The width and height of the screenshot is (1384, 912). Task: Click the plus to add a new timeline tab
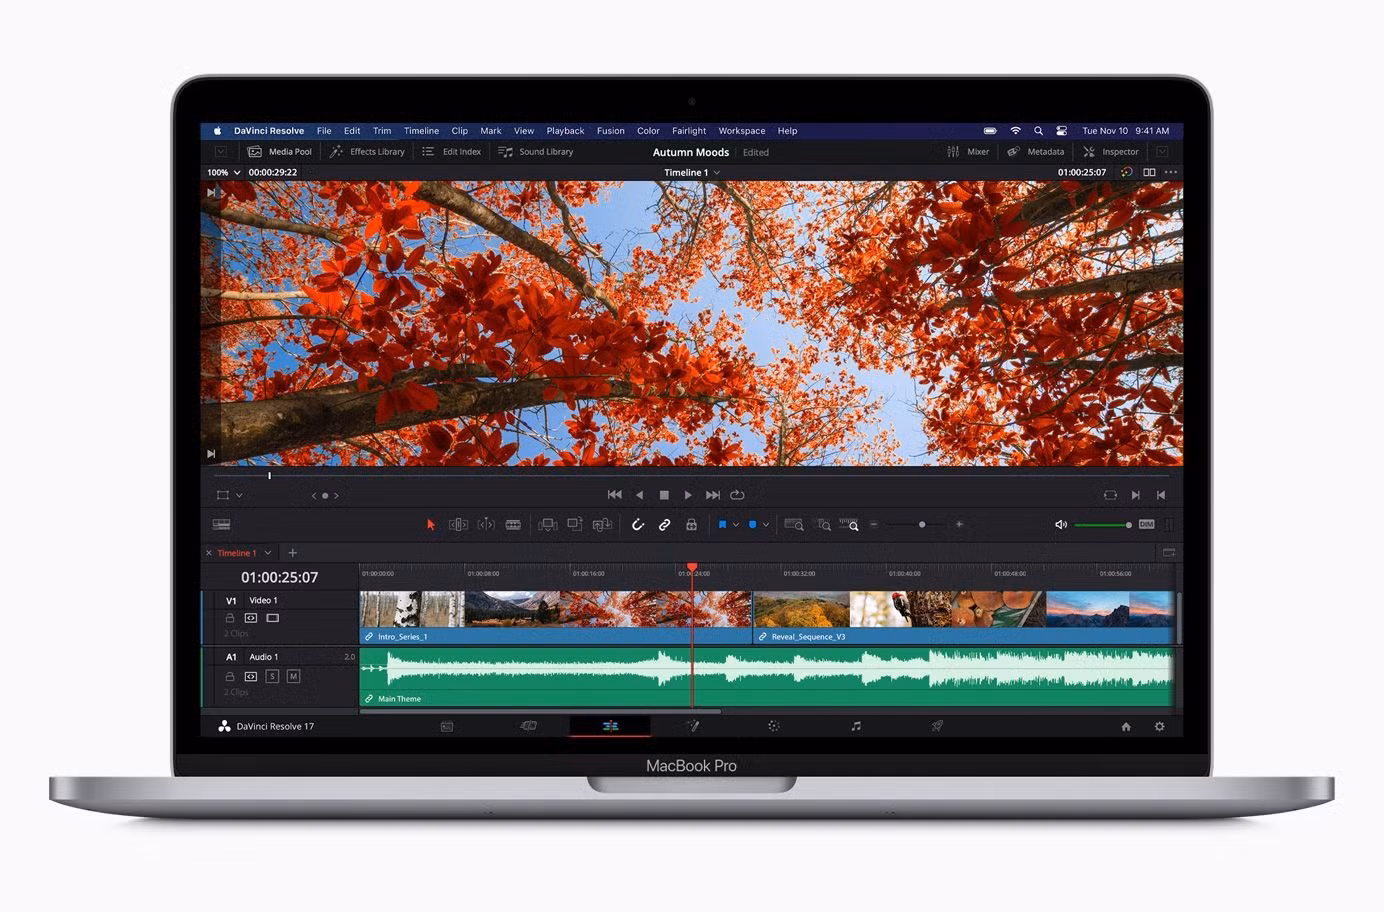(x=292, y=552)
